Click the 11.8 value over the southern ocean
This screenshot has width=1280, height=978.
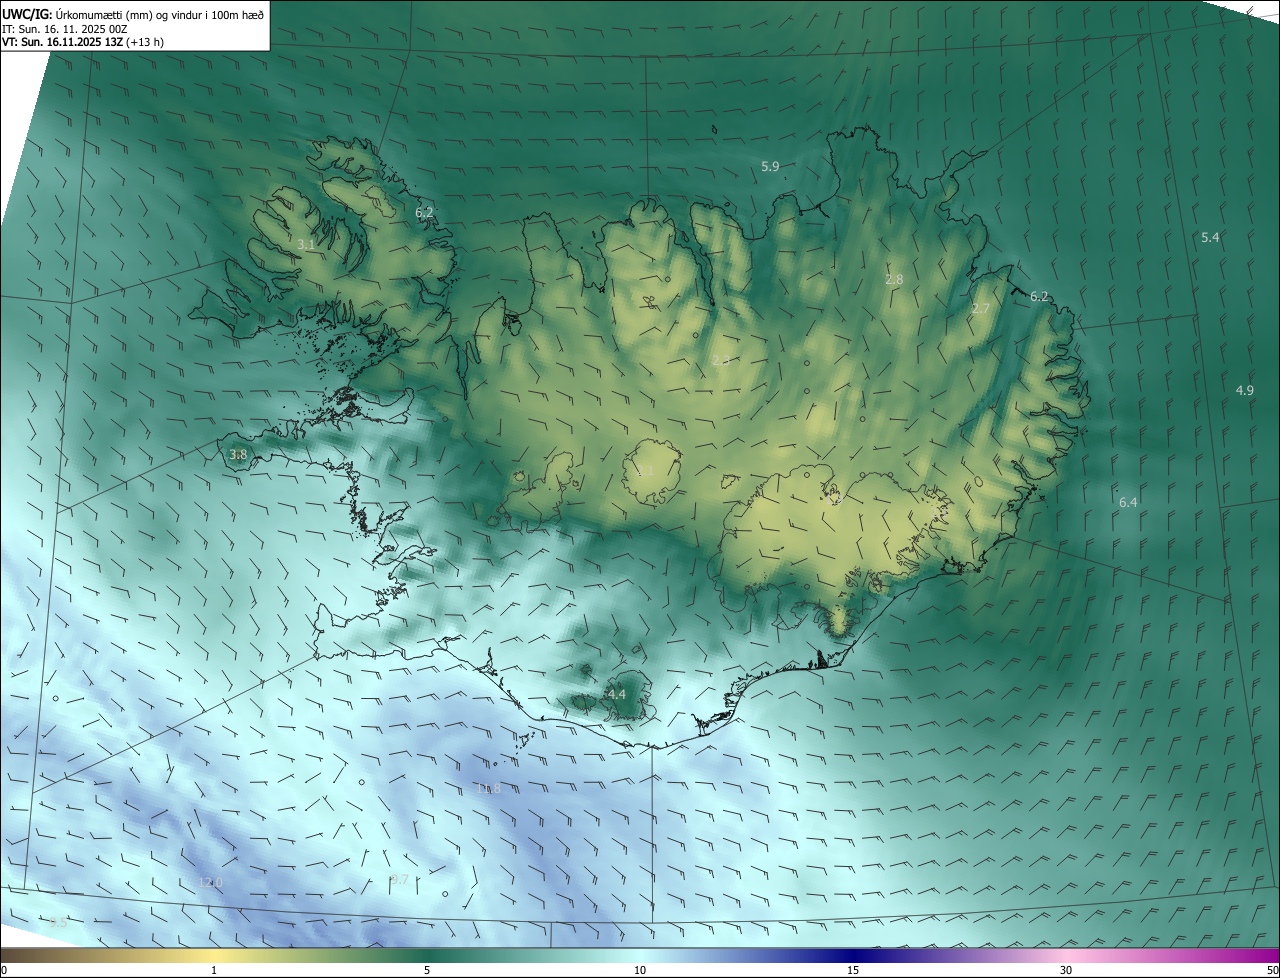click(x=488, y=789)
